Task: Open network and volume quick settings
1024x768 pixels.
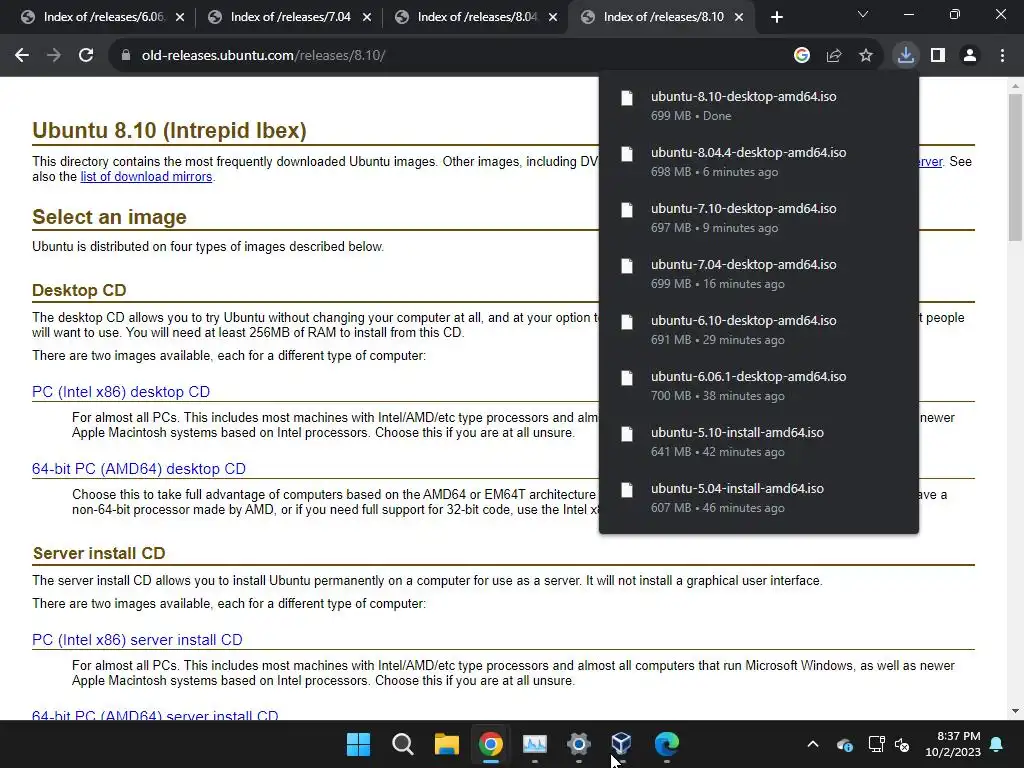Action: tap(889, 744)
